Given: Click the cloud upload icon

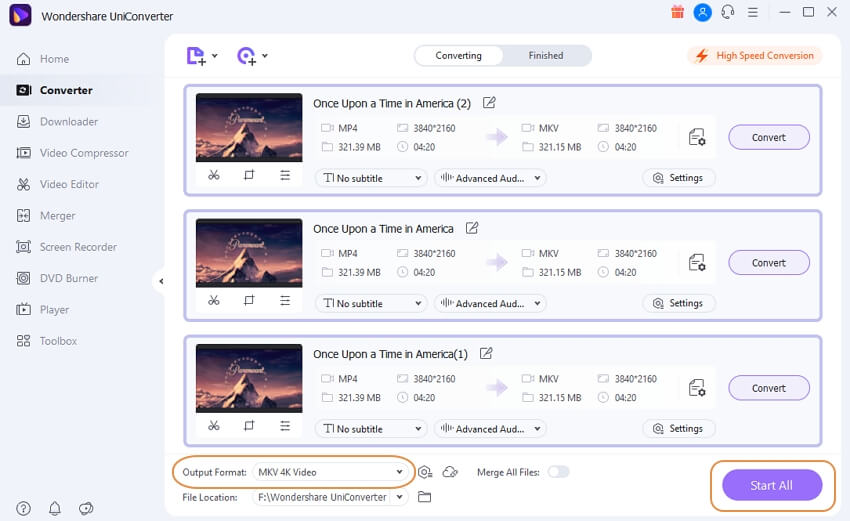Looking at the screenshot, I should [x=450, y=472].
